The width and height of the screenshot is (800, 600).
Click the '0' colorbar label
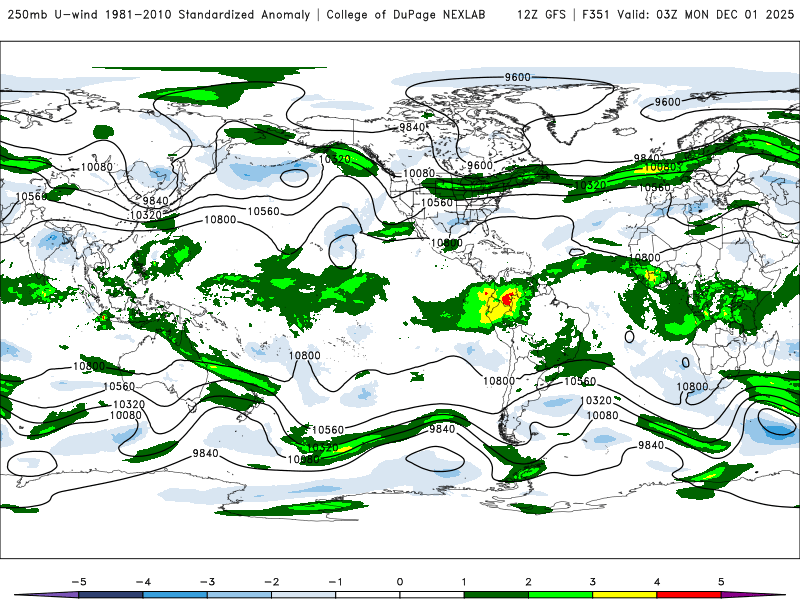400,582
